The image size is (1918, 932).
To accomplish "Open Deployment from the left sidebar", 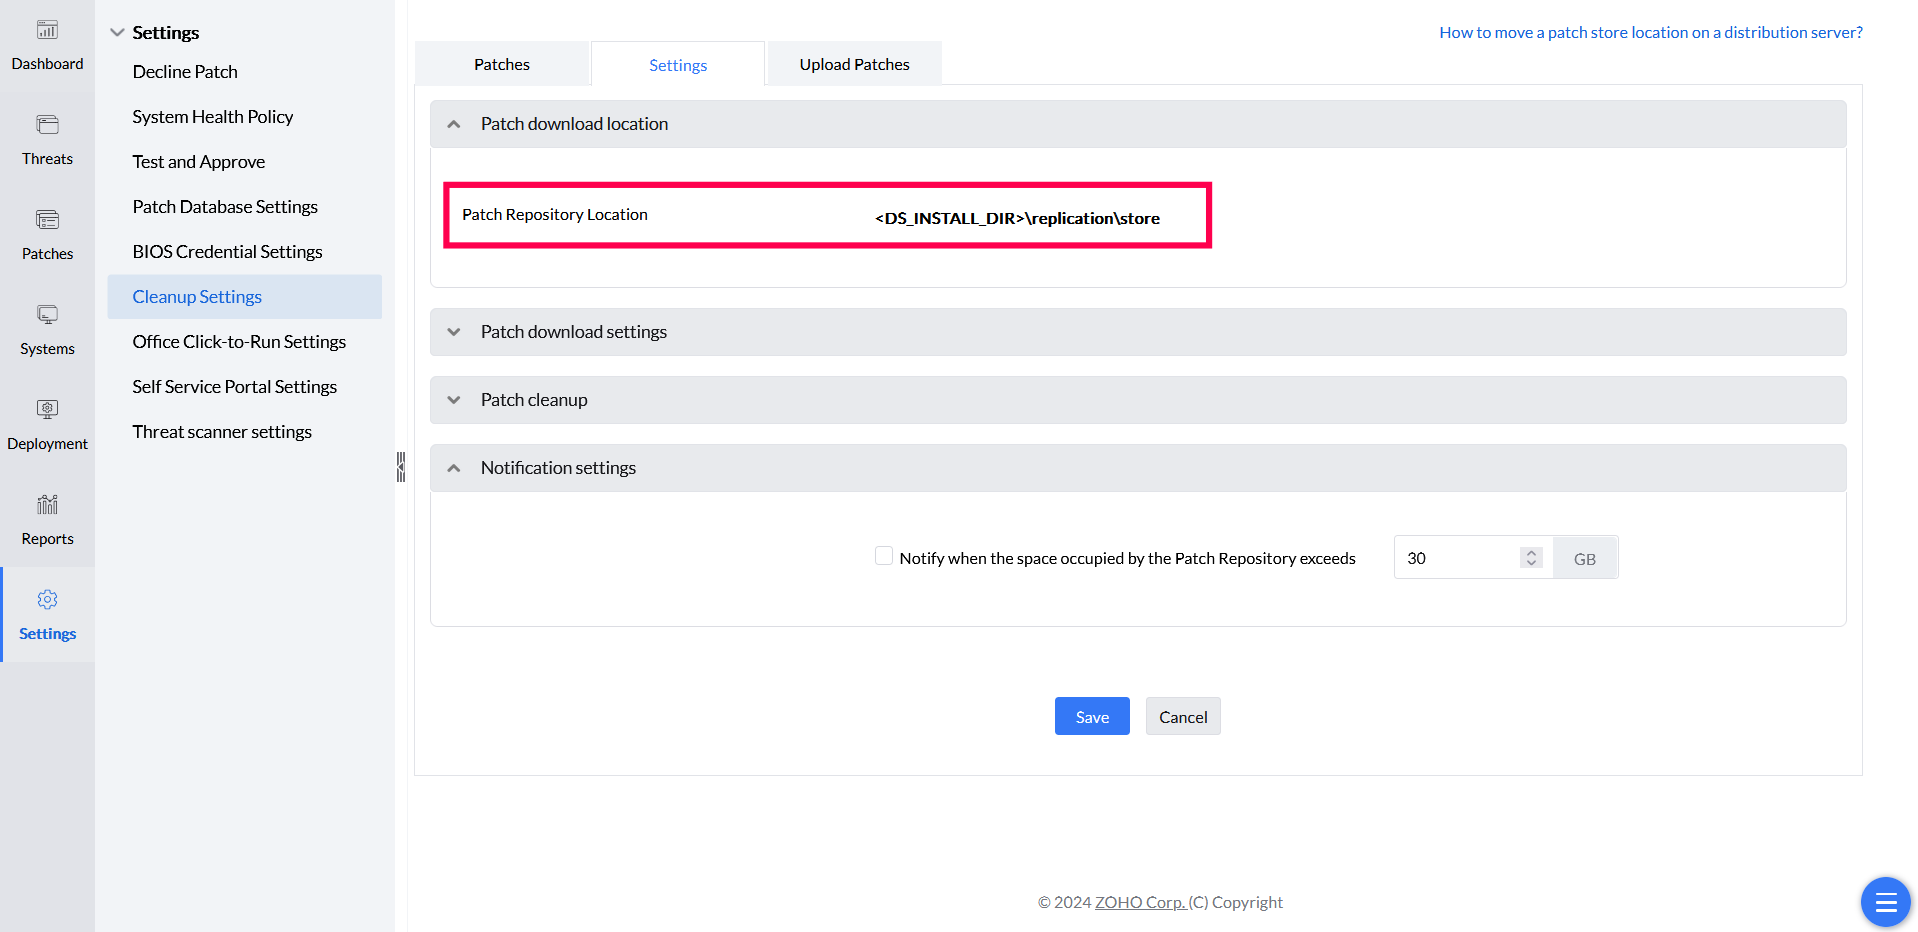I will tap(47, 425).
